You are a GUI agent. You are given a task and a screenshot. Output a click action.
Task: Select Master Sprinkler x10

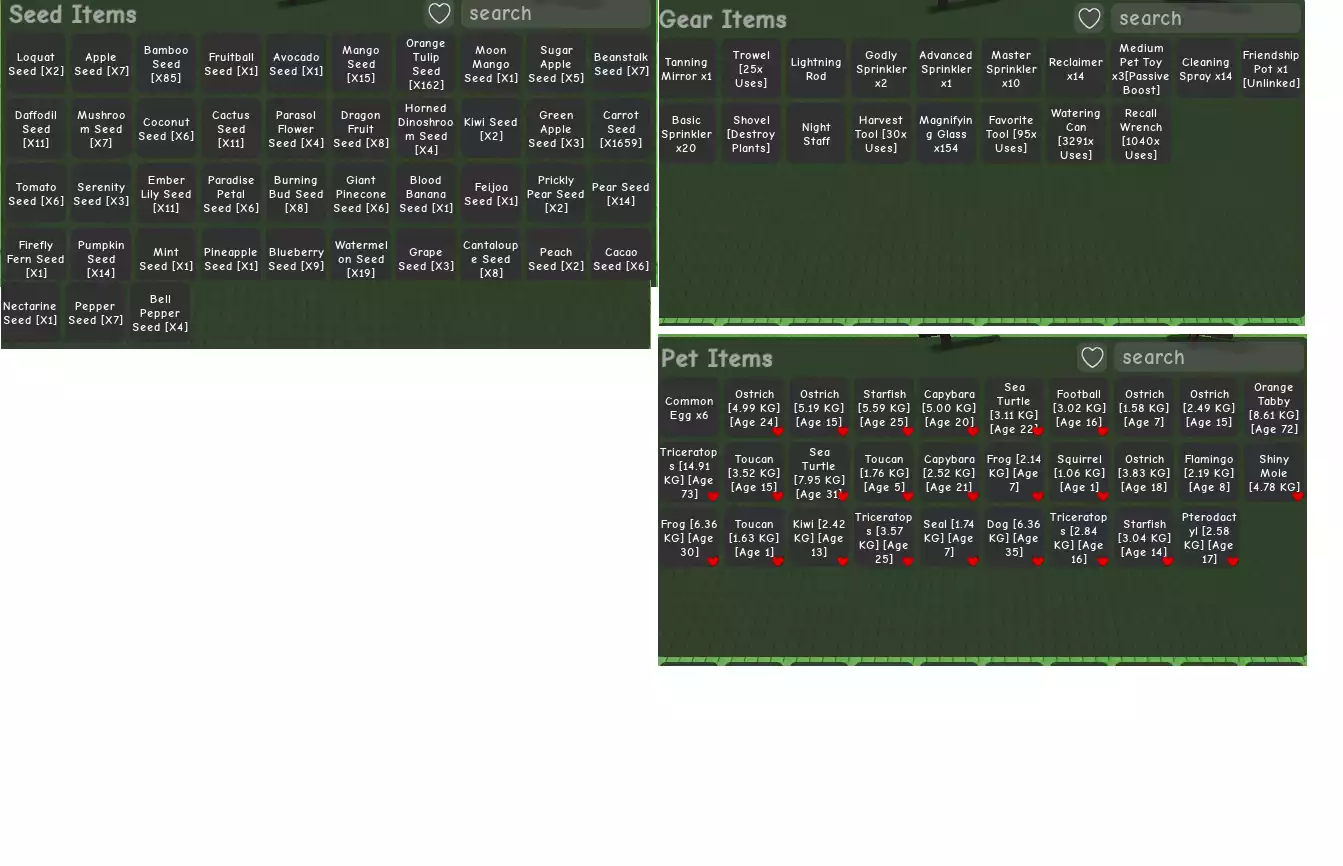coord(1010,69)
